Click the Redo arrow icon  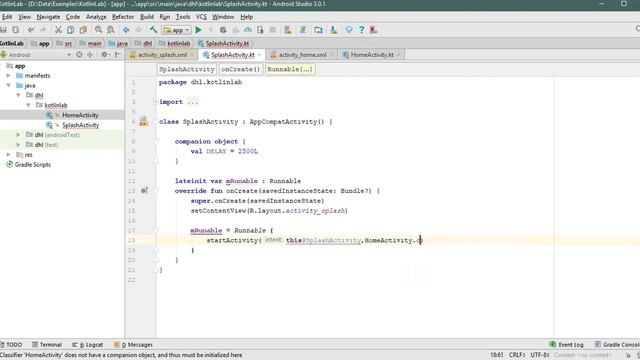[43, 30]
